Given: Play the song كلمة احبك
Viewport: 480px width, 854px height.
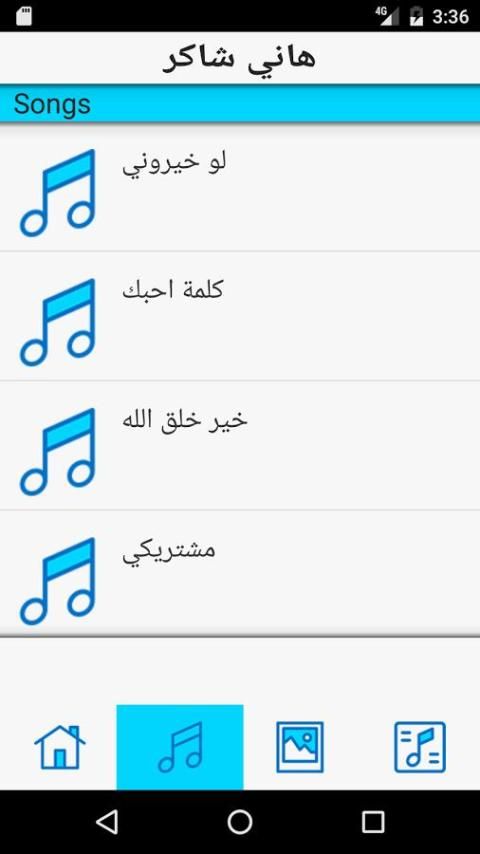Looking at the screenshot, I should [240, 316].
